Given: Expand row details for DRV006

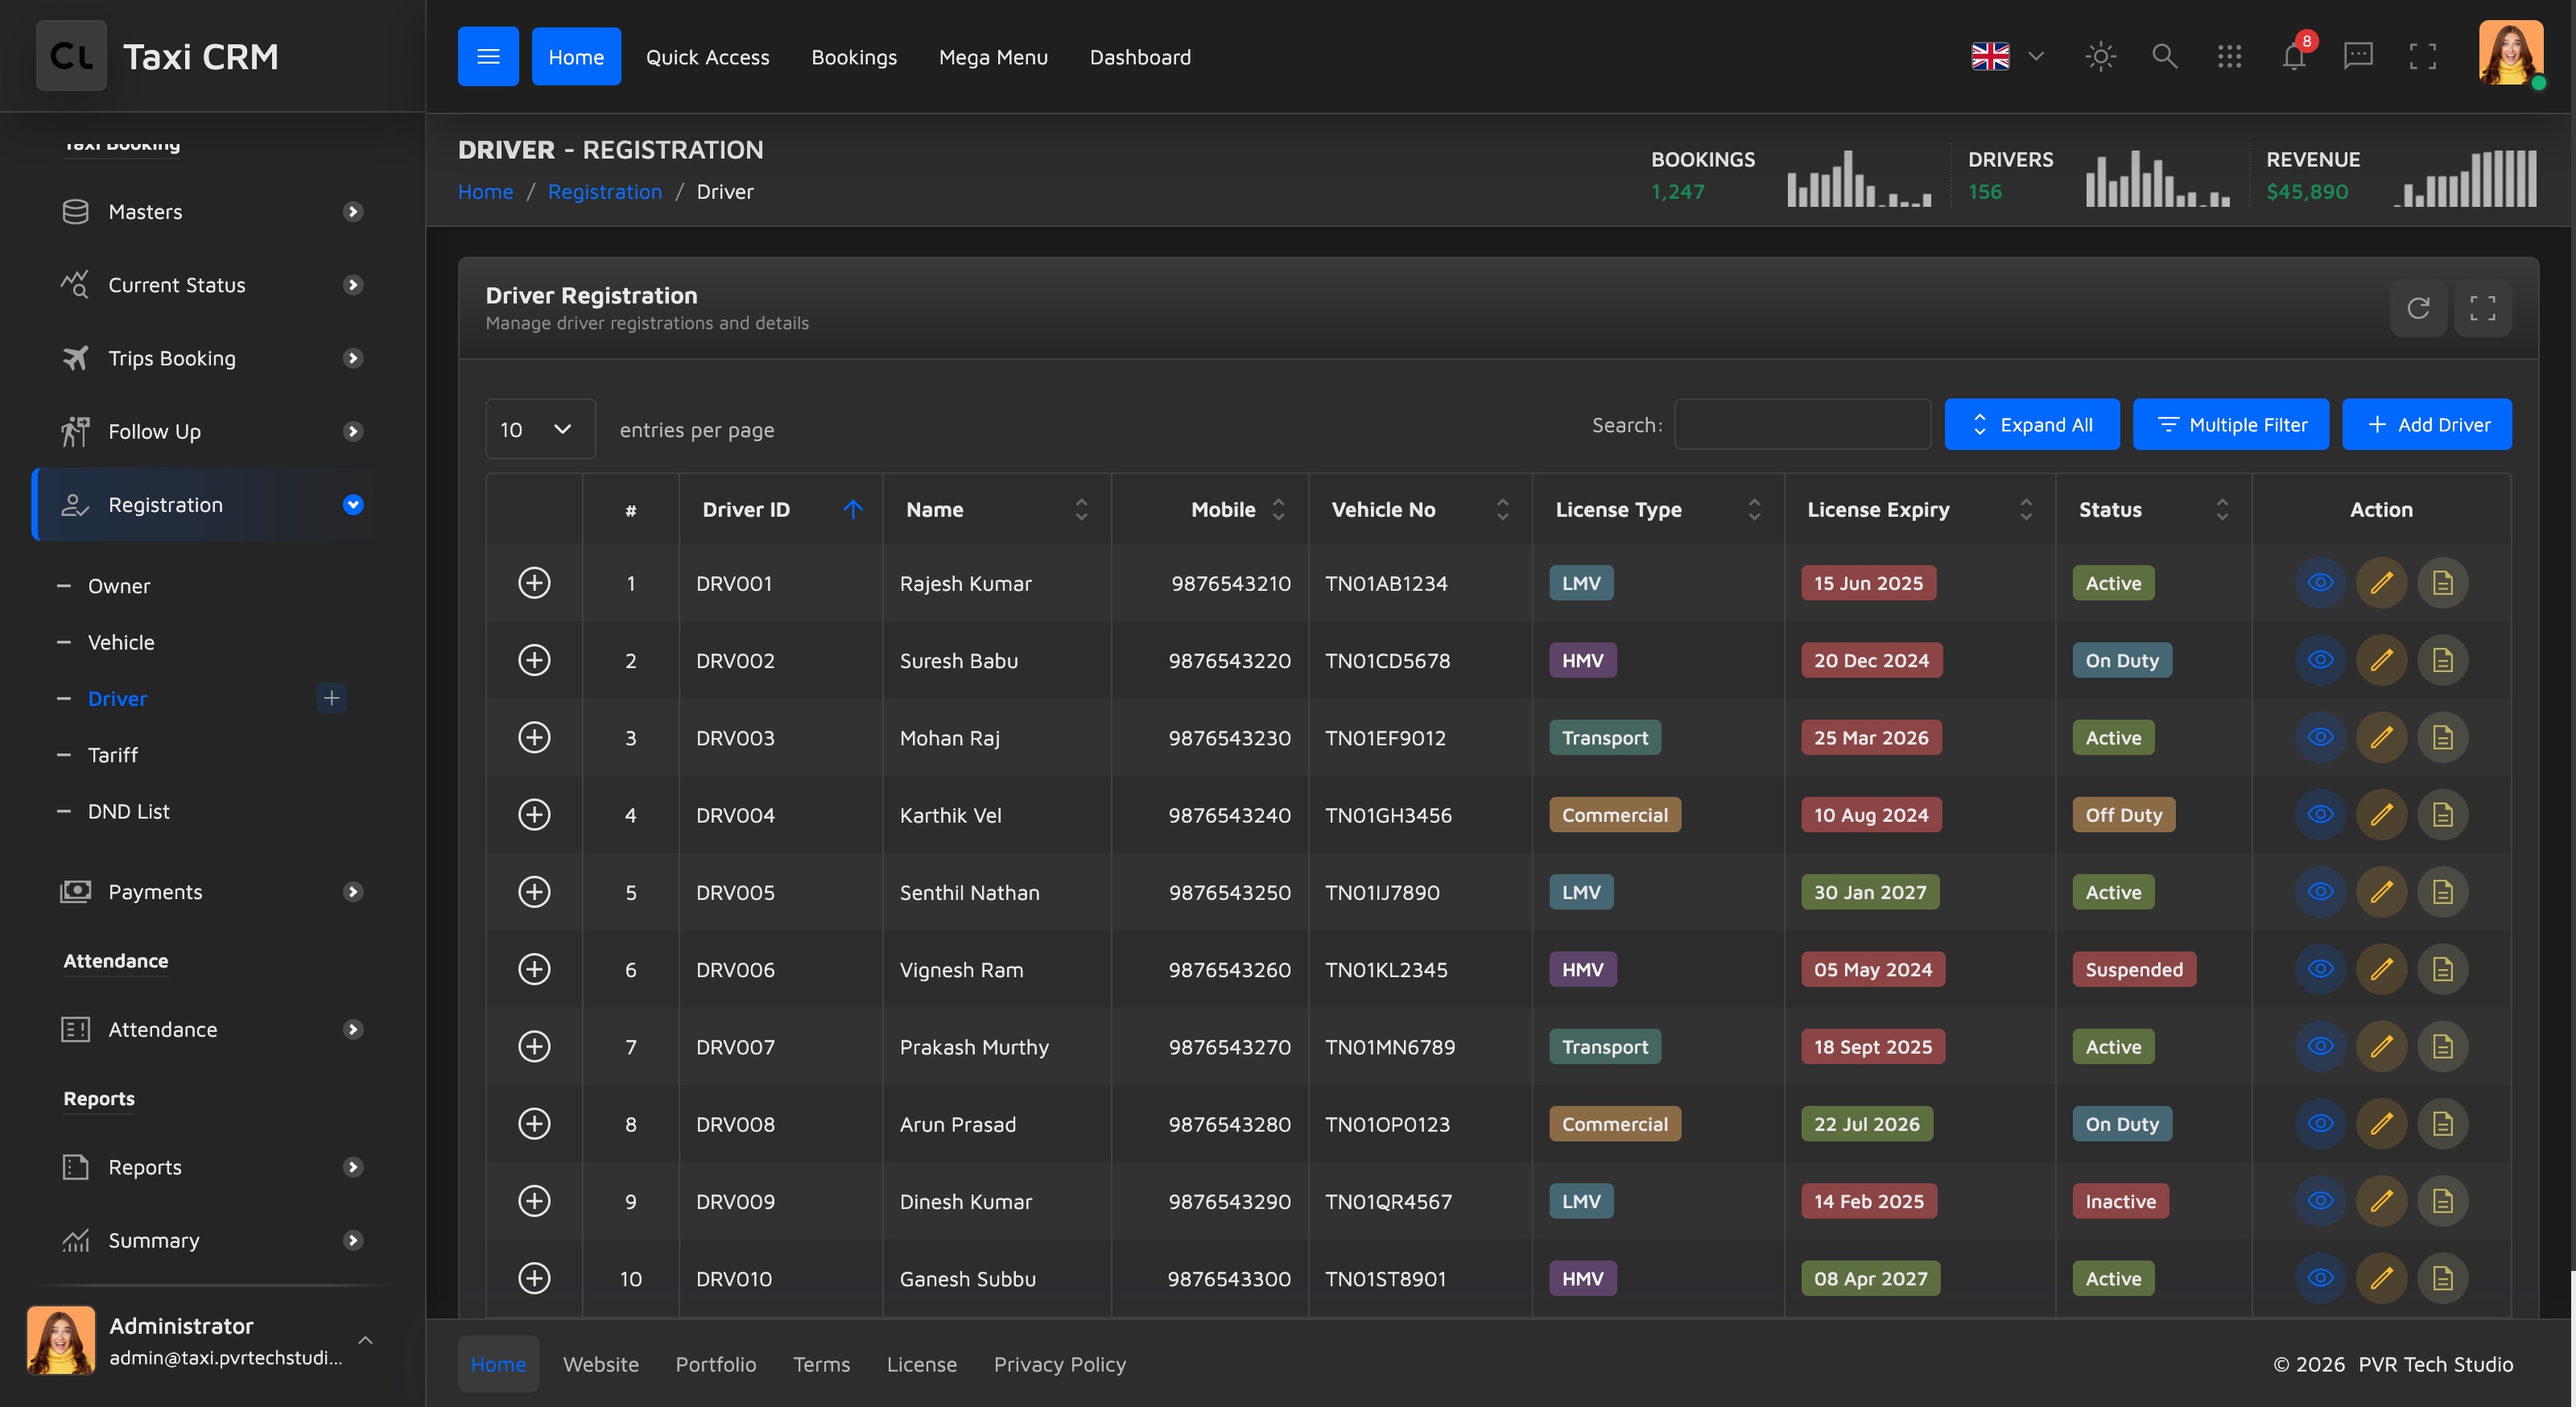Looking at the screenshot, I should [x=534, y=969].
